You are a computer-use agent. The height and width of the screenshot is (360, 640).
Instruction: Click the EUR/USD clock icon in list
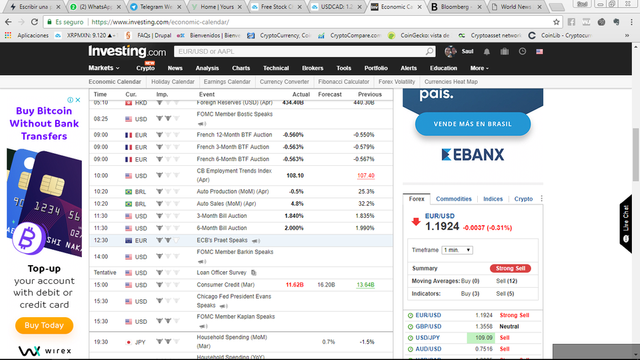coord(410,315)
